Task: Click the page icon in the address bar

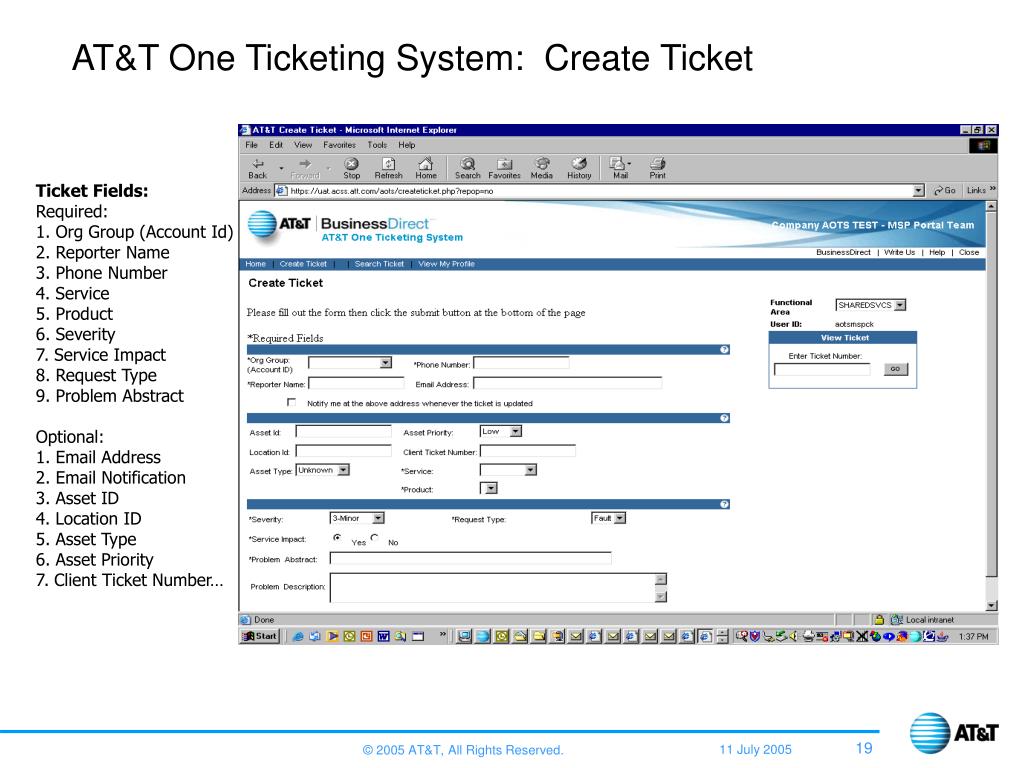Action: pos(281,191)
